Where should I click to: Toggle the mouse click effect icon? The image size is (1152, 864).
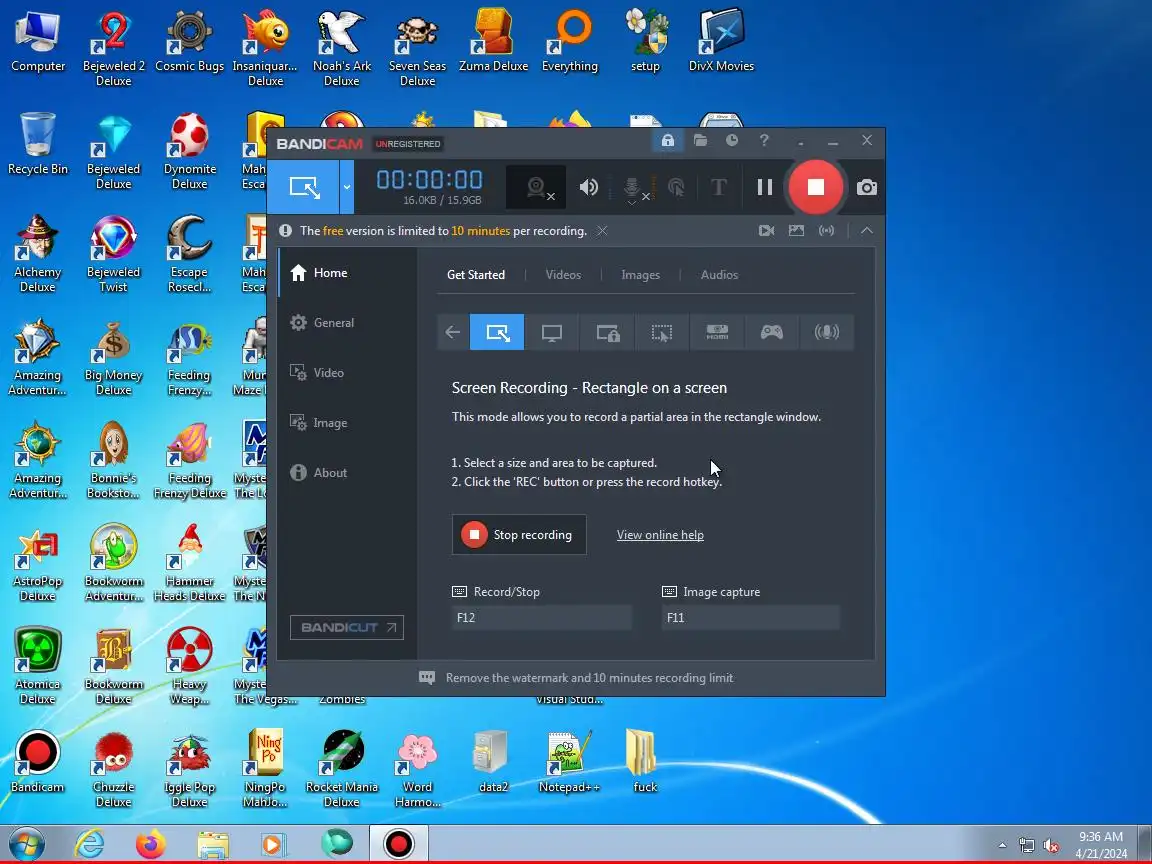(676, 187)
